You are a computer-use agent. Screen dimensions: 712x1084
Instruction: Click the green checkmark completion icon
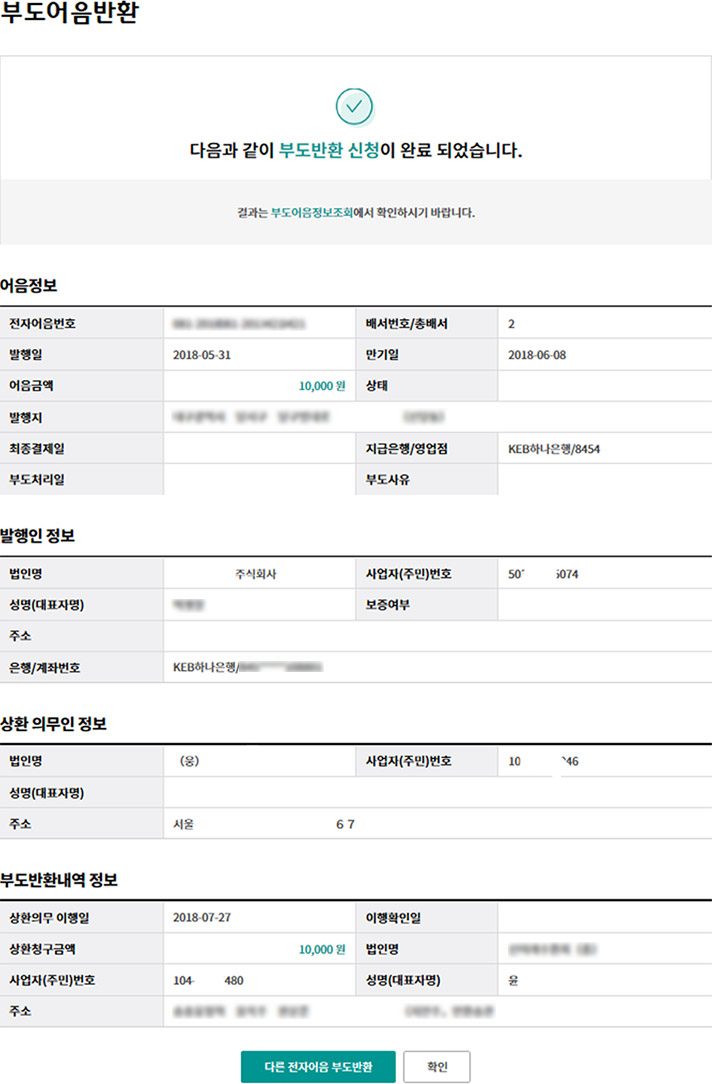pyautogui.click(x=354, y=105)
